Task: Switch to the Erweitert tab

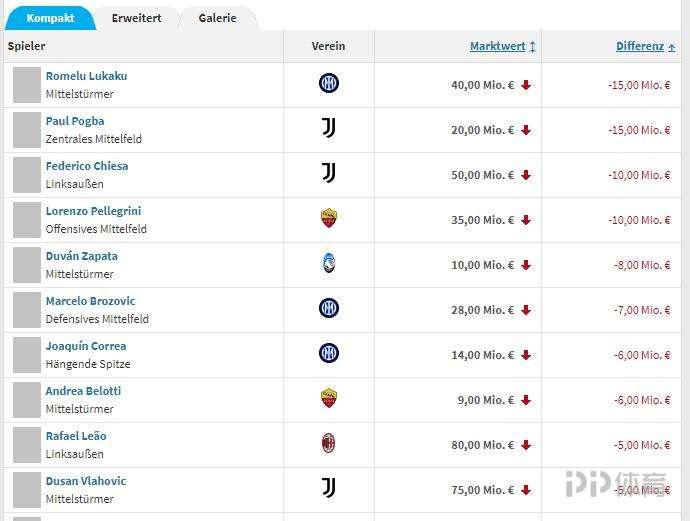Action: [136, 18]
